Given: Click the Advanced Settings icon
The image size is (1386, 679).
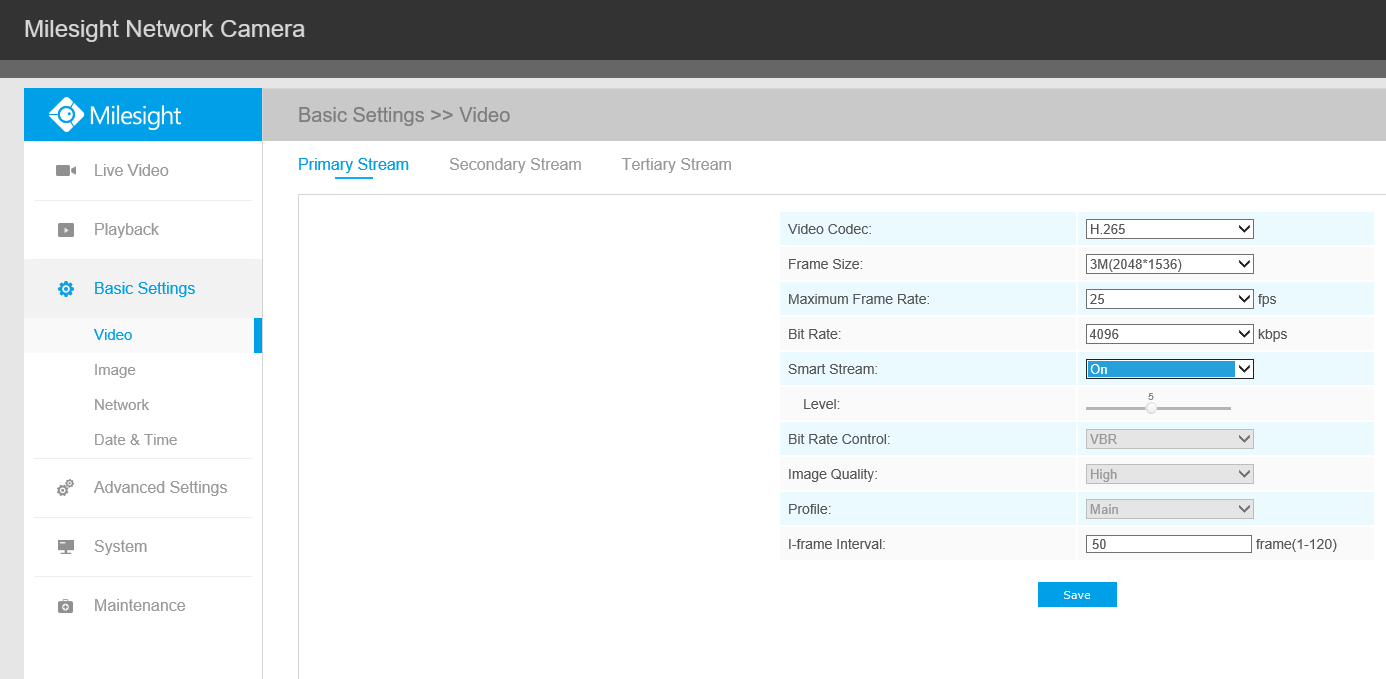Looking at the screenshot, I should 65,487.
